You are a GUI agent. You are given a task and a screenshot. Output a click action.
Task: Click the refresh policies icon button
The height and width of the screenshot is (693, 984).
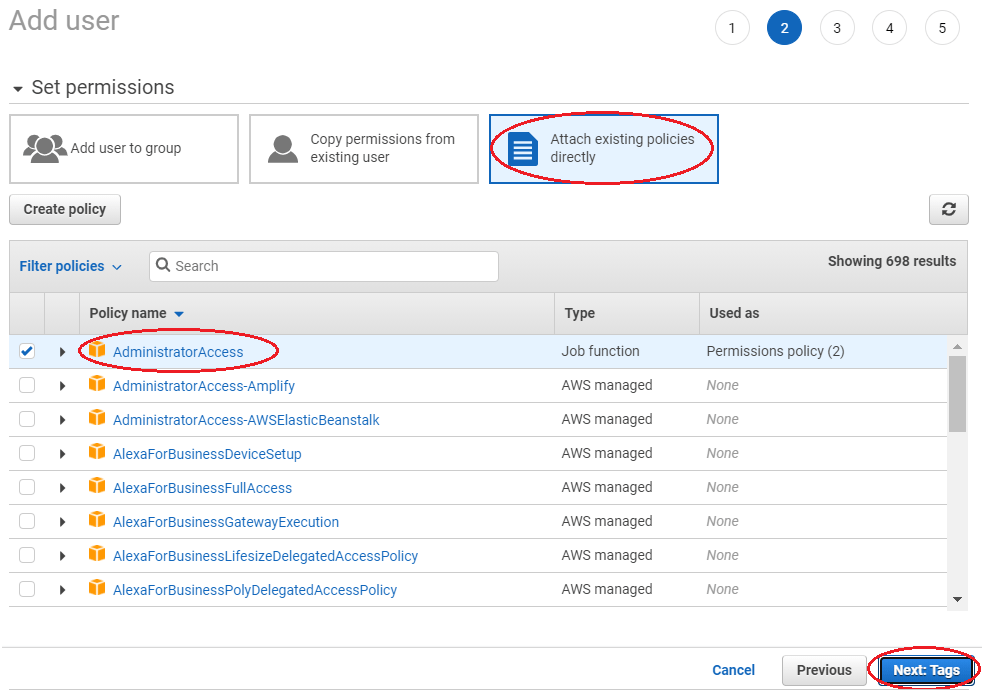click(x=948, y=209)
